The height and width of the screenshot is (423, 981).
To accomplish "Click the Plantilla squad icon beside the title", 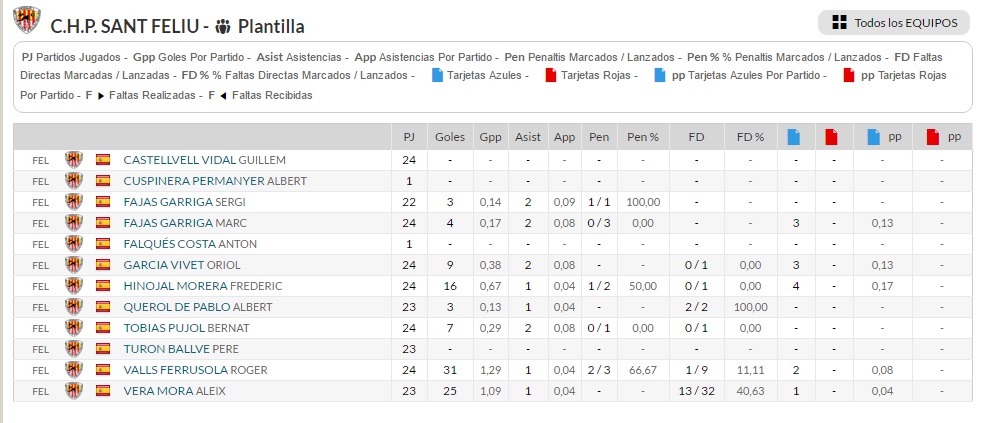I will 222,27.
